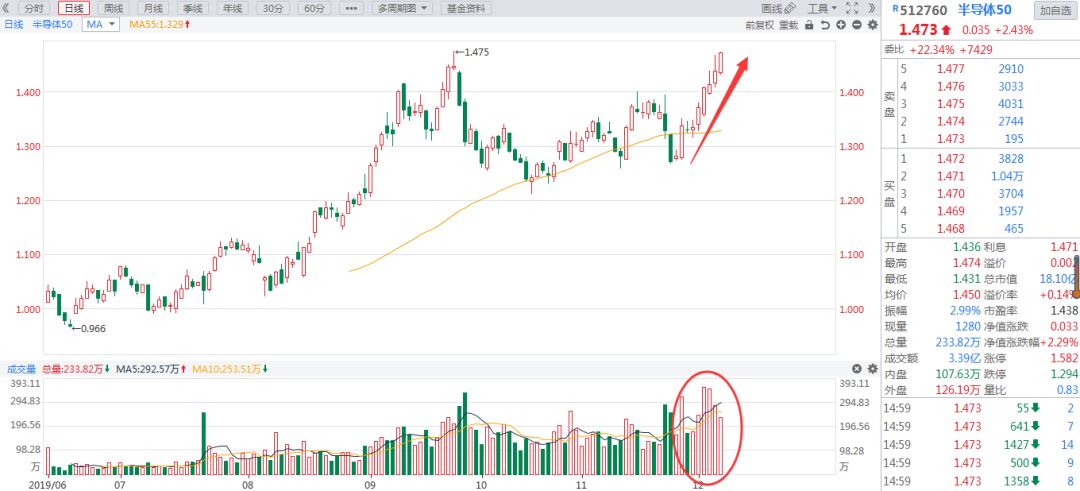Toggle 前复权 price adjustment

click(x=760, y=25)
